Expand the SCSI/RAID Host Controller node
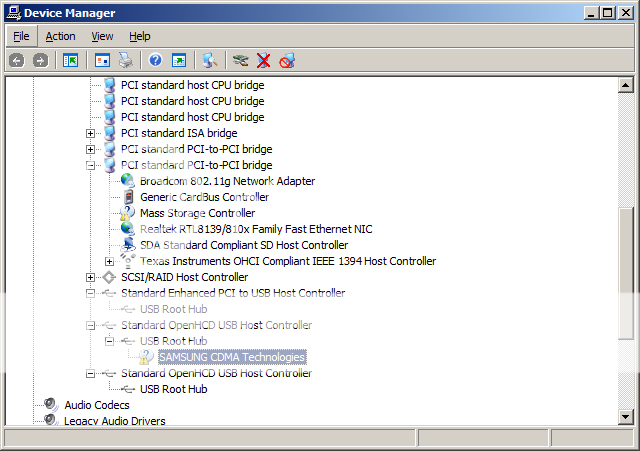Screen dimensions: 640x451 coord(91,277)
